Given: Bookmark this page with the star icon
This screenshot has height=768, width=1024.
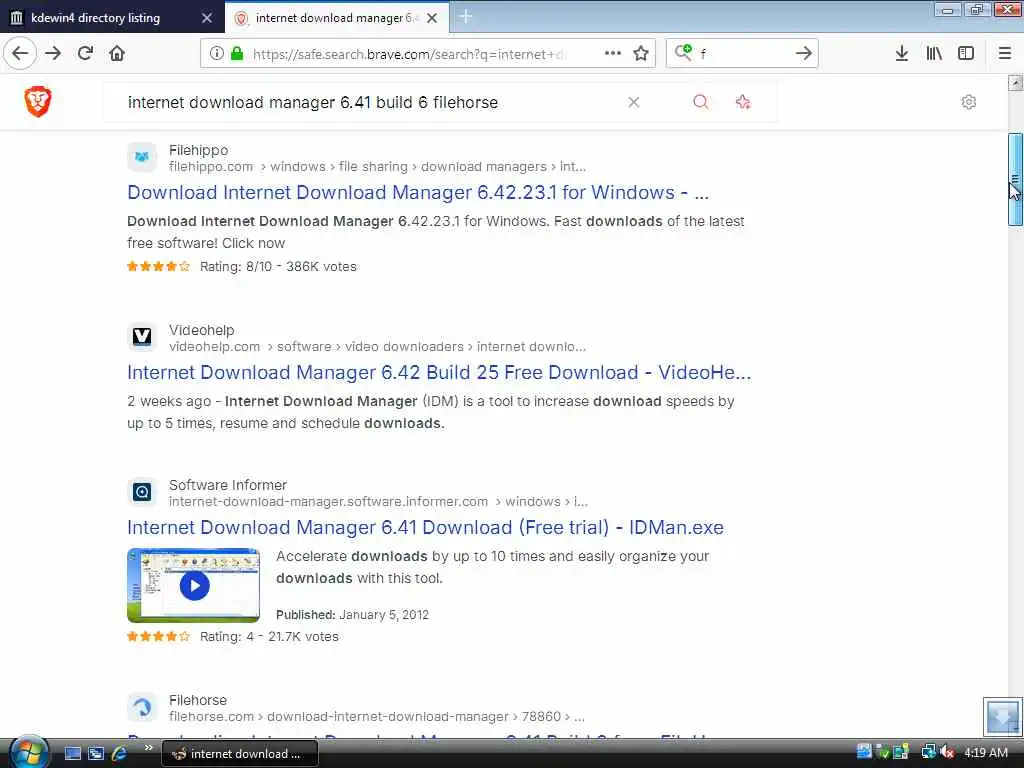Looking at the screenshot, I should coord(641,54).
